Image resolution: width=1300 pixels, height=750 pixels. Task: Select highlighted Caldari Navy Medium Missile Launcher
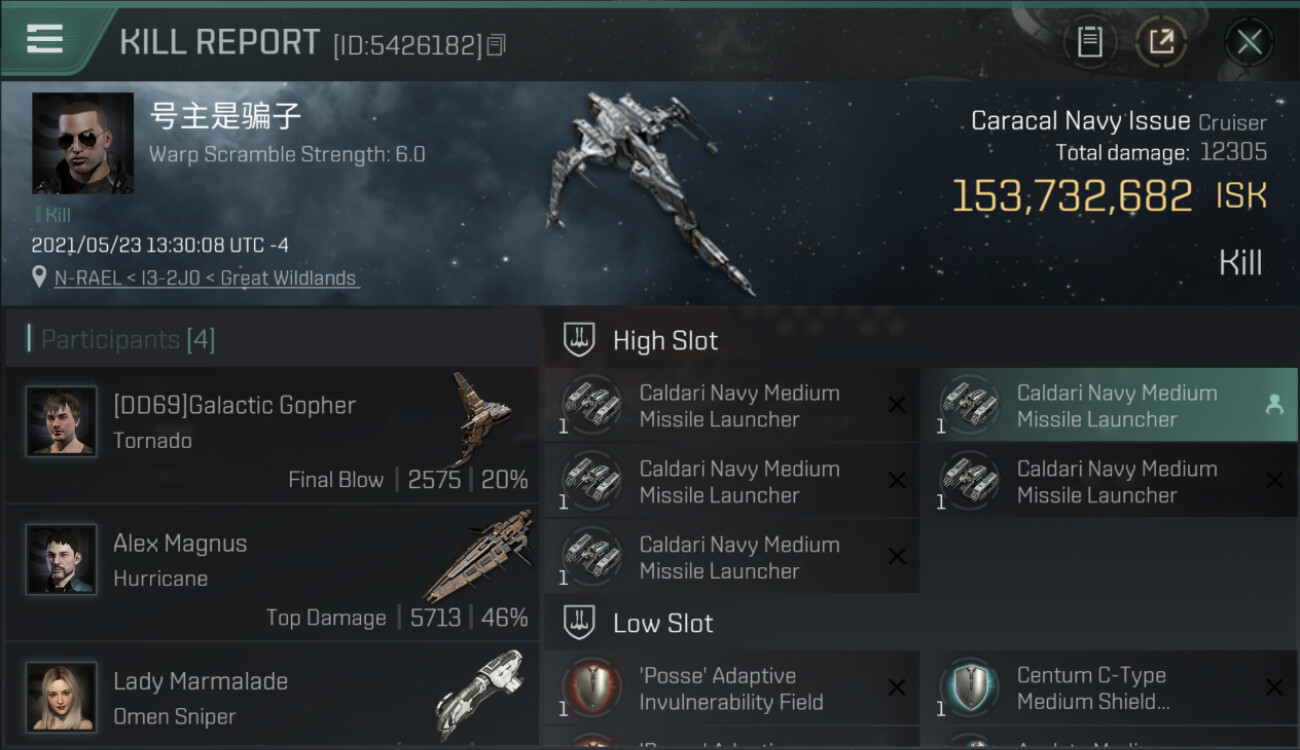pyautogui.click(x=1109, y=405)
